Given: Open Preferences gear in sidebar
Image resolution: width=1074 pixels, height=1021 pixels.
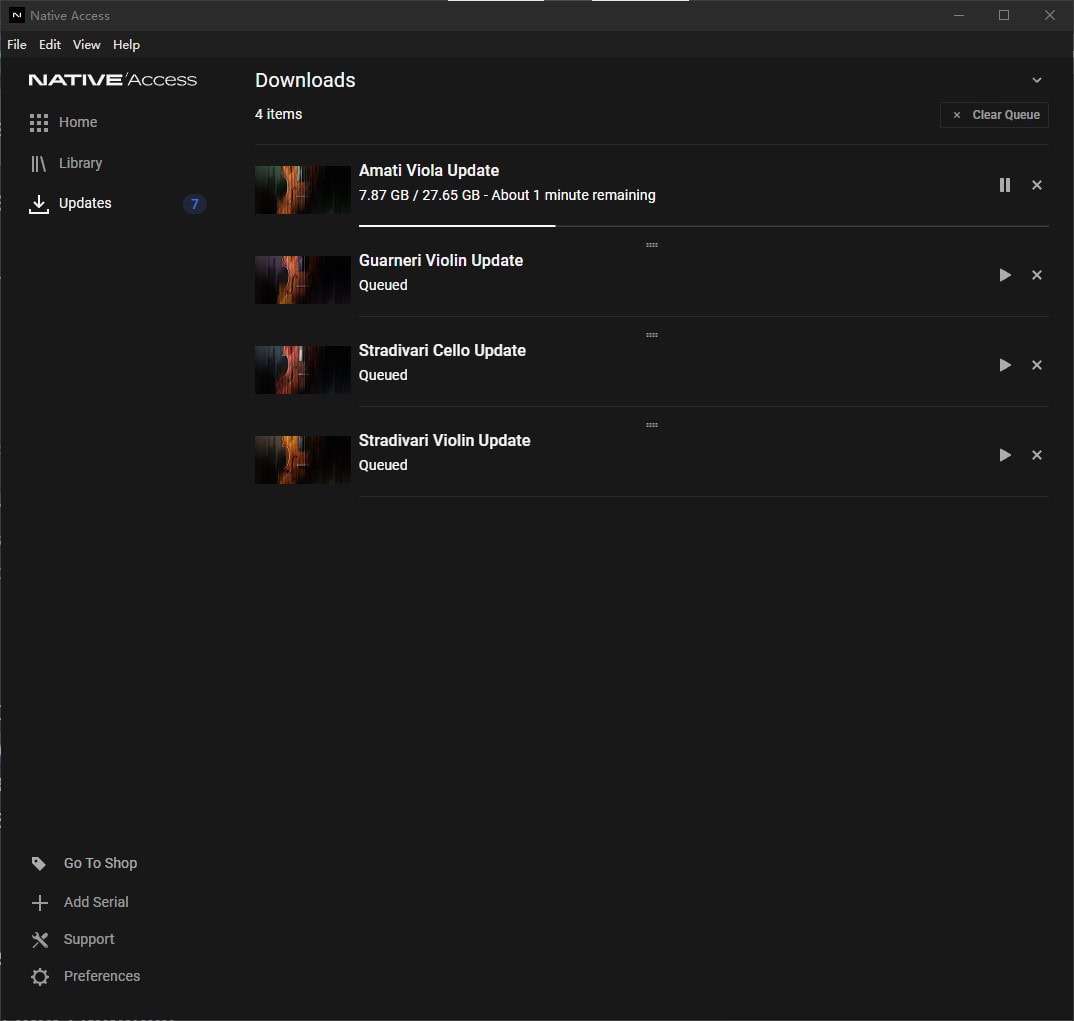Looking at the screenshot, I should tap(40, 977).
